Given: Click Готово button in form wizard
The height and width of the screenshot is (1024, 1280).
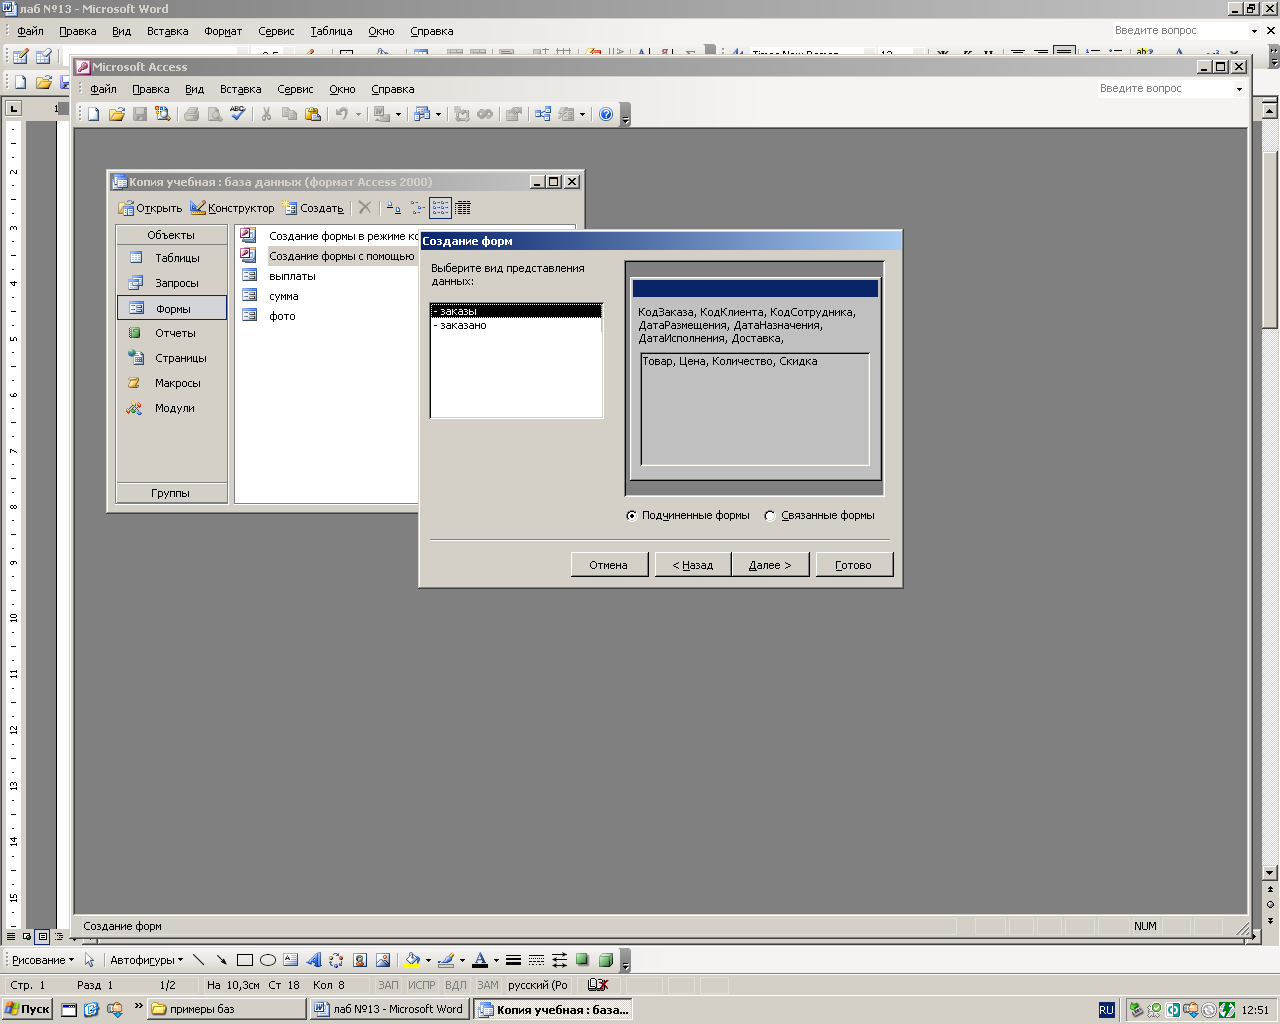Looking at the screenshot, I should click(854, 565).
